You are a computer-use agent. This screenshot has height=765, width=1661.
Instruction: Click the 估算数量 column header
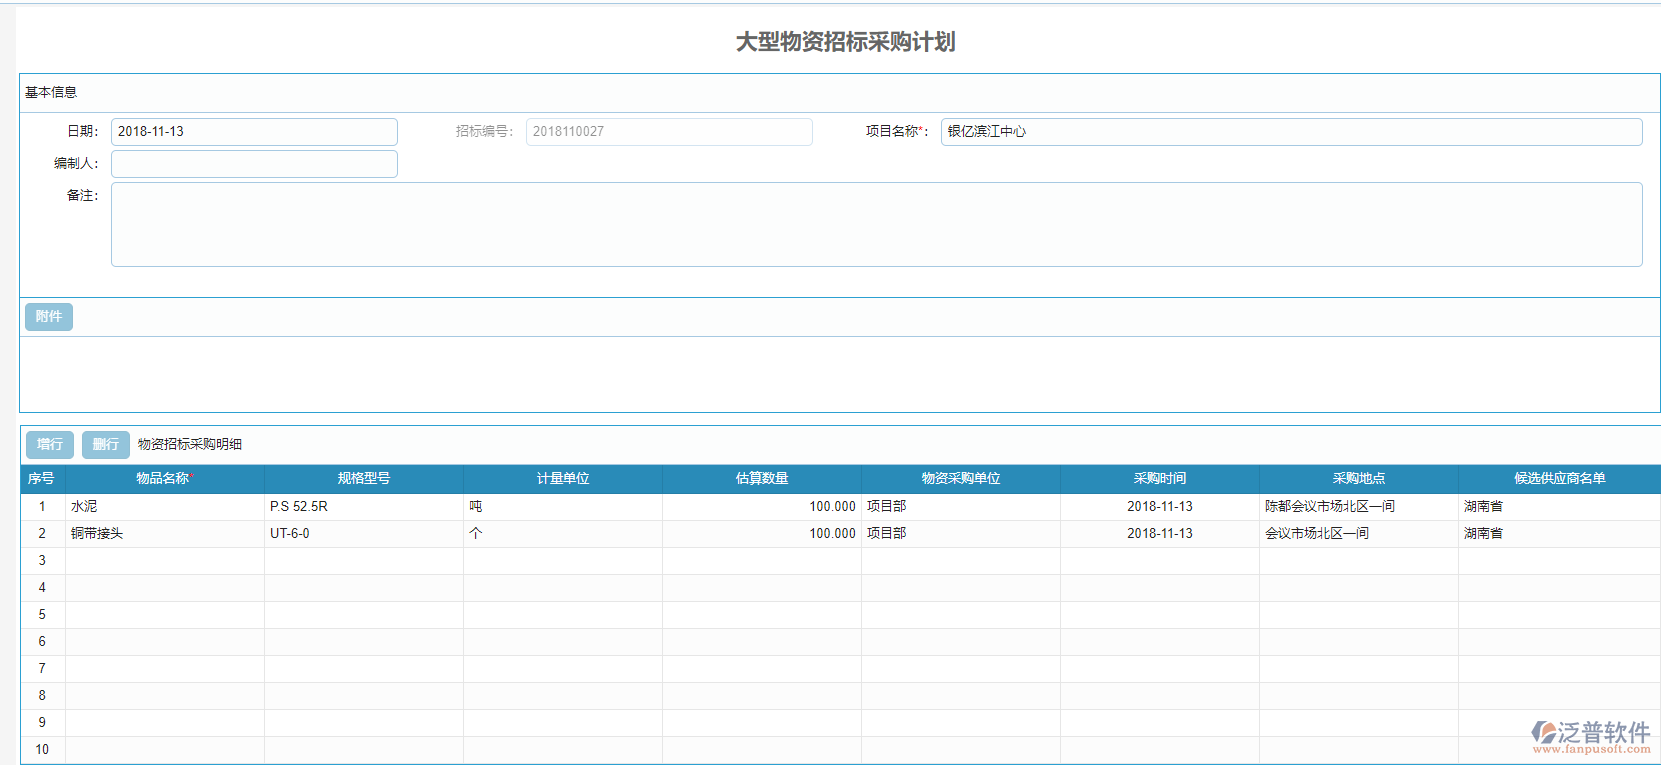coord(761,479)
